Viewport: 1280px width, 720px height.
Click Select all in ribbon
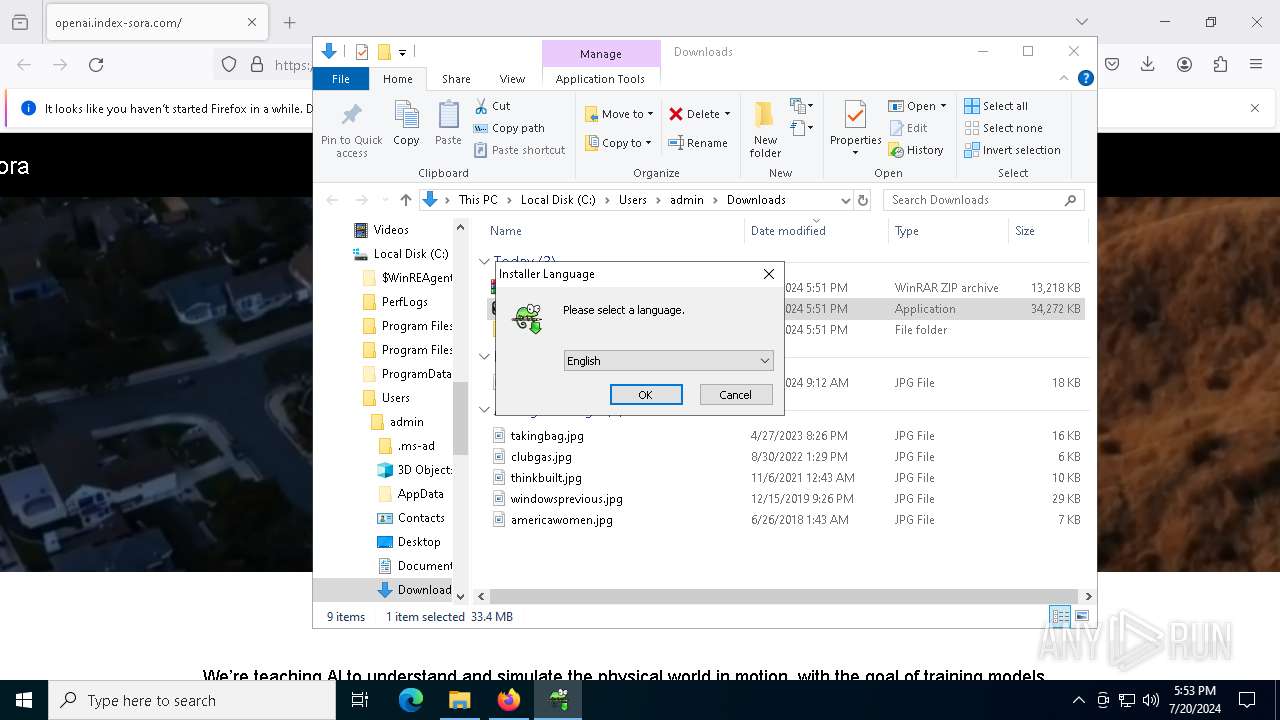pyautogui.click(x=996, y=106)
